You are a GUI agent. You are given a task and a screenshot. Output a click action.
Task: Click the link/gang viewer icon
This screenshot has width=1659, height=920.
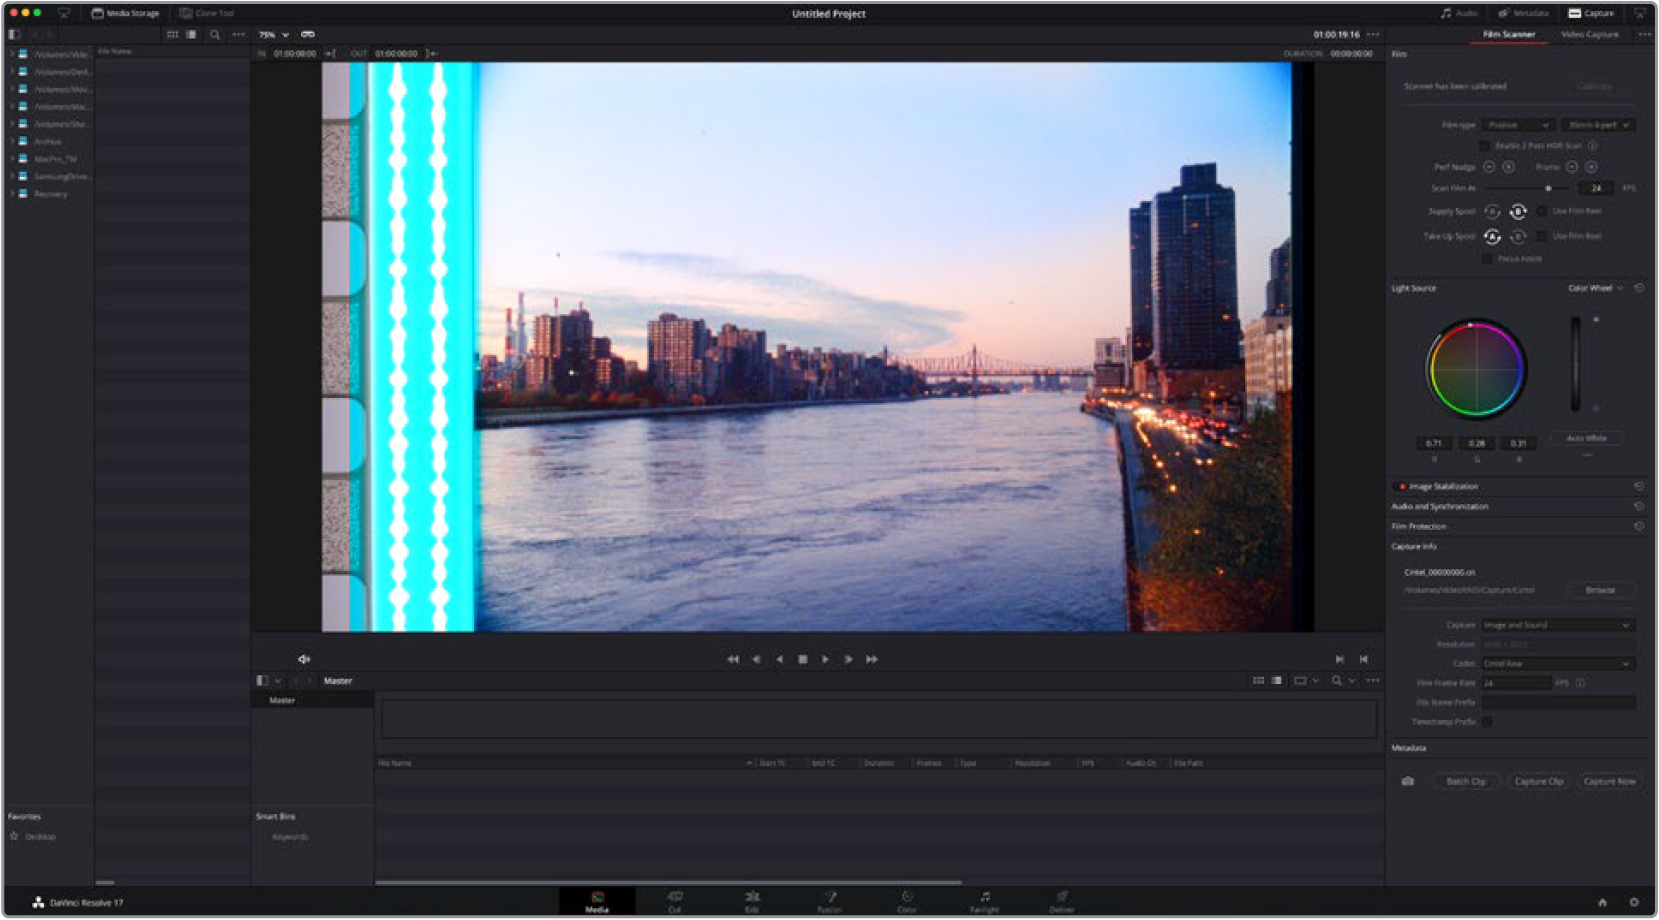pyautogui.click(x=308, y=34)
